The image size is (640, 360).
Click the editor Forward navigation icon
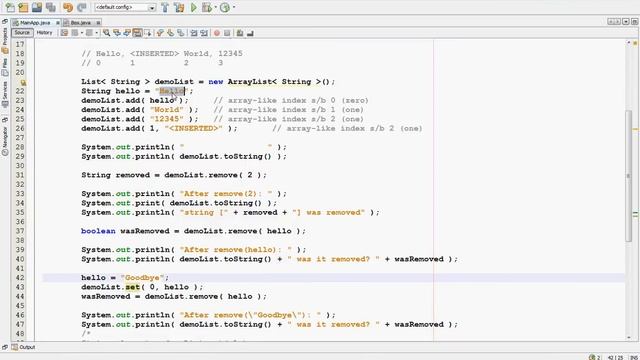pyautogui.click(x=89, y=33)
